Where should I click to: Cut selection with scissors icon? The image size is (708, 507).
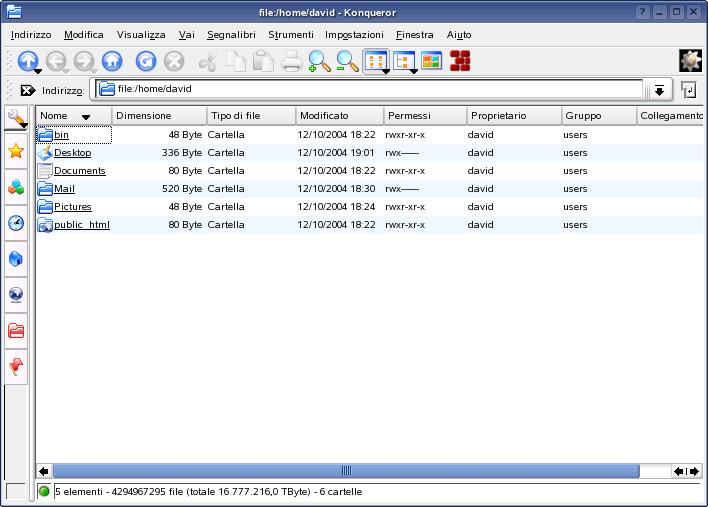click(208, 61)
